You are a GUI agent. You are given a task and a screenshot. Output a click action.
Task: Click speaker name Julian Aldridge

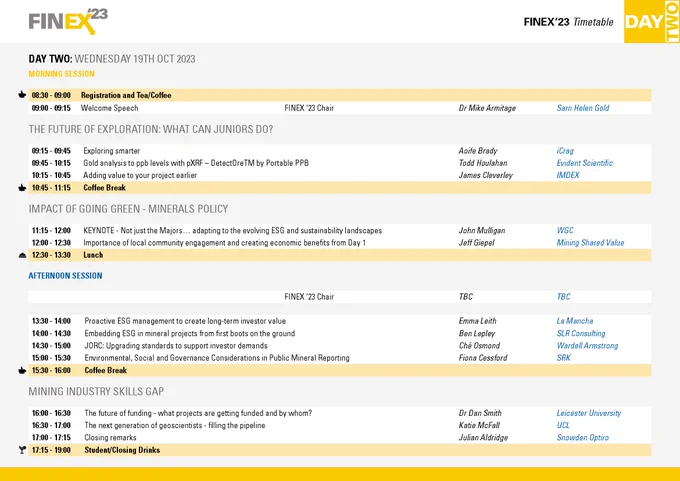[x=483, y=438]
